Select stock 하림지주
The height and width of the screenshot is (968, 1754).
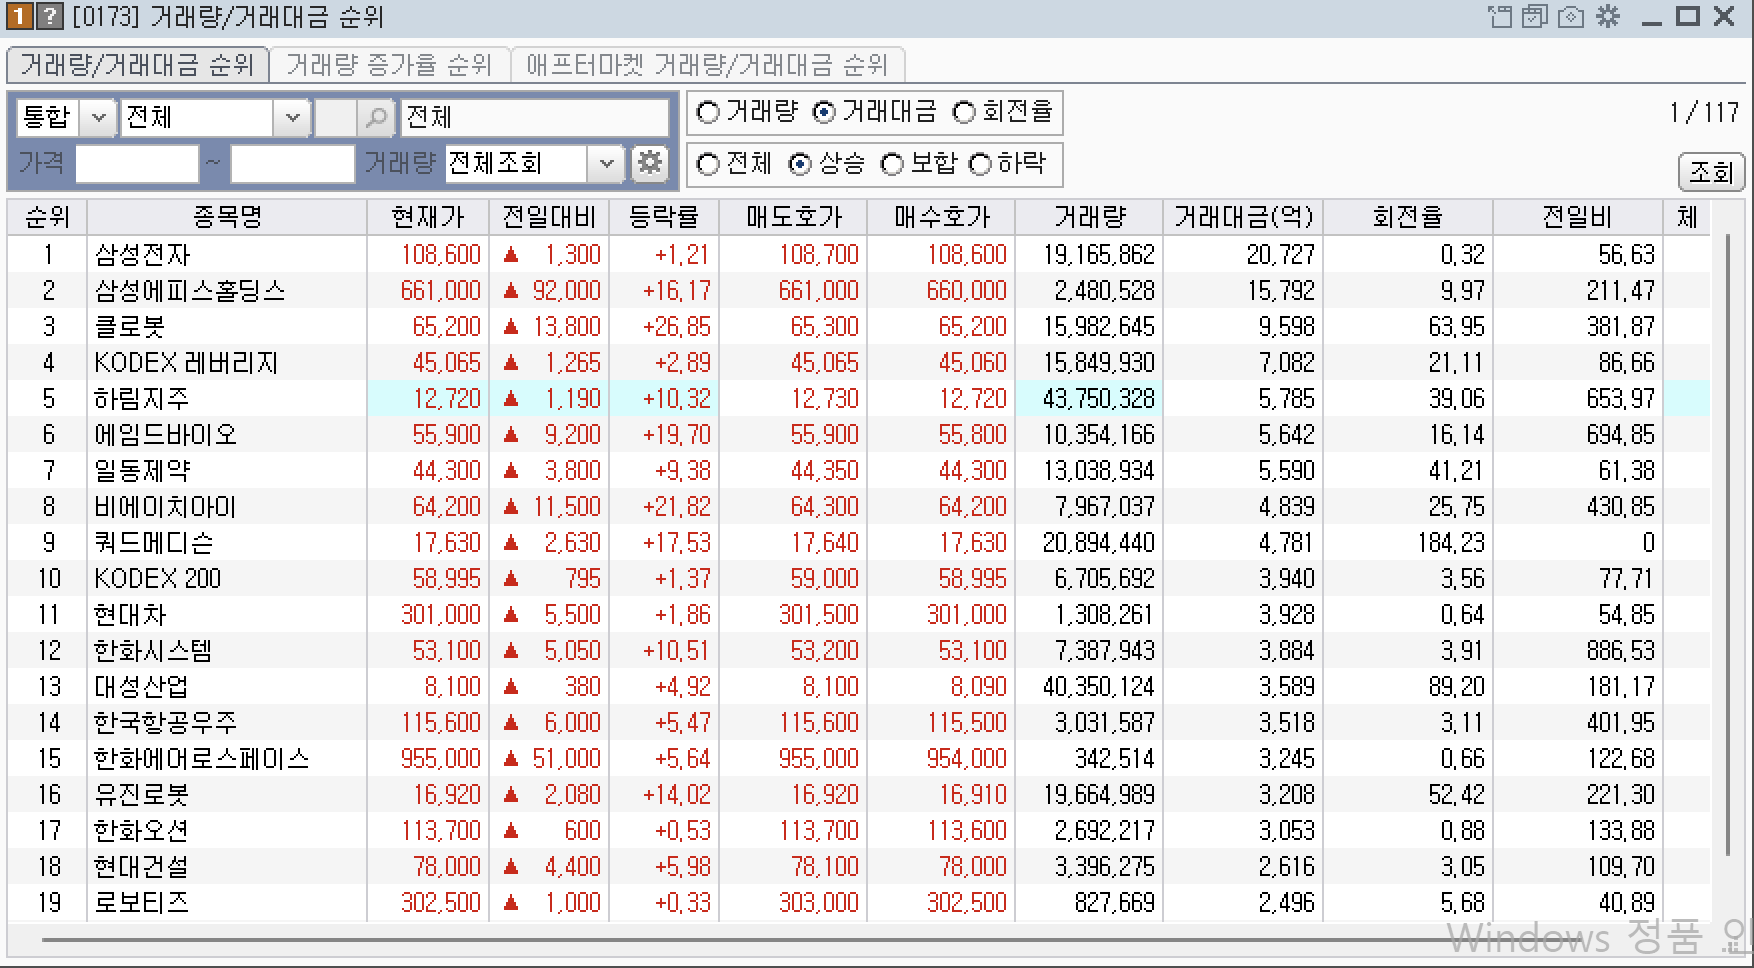pos(142,398)
